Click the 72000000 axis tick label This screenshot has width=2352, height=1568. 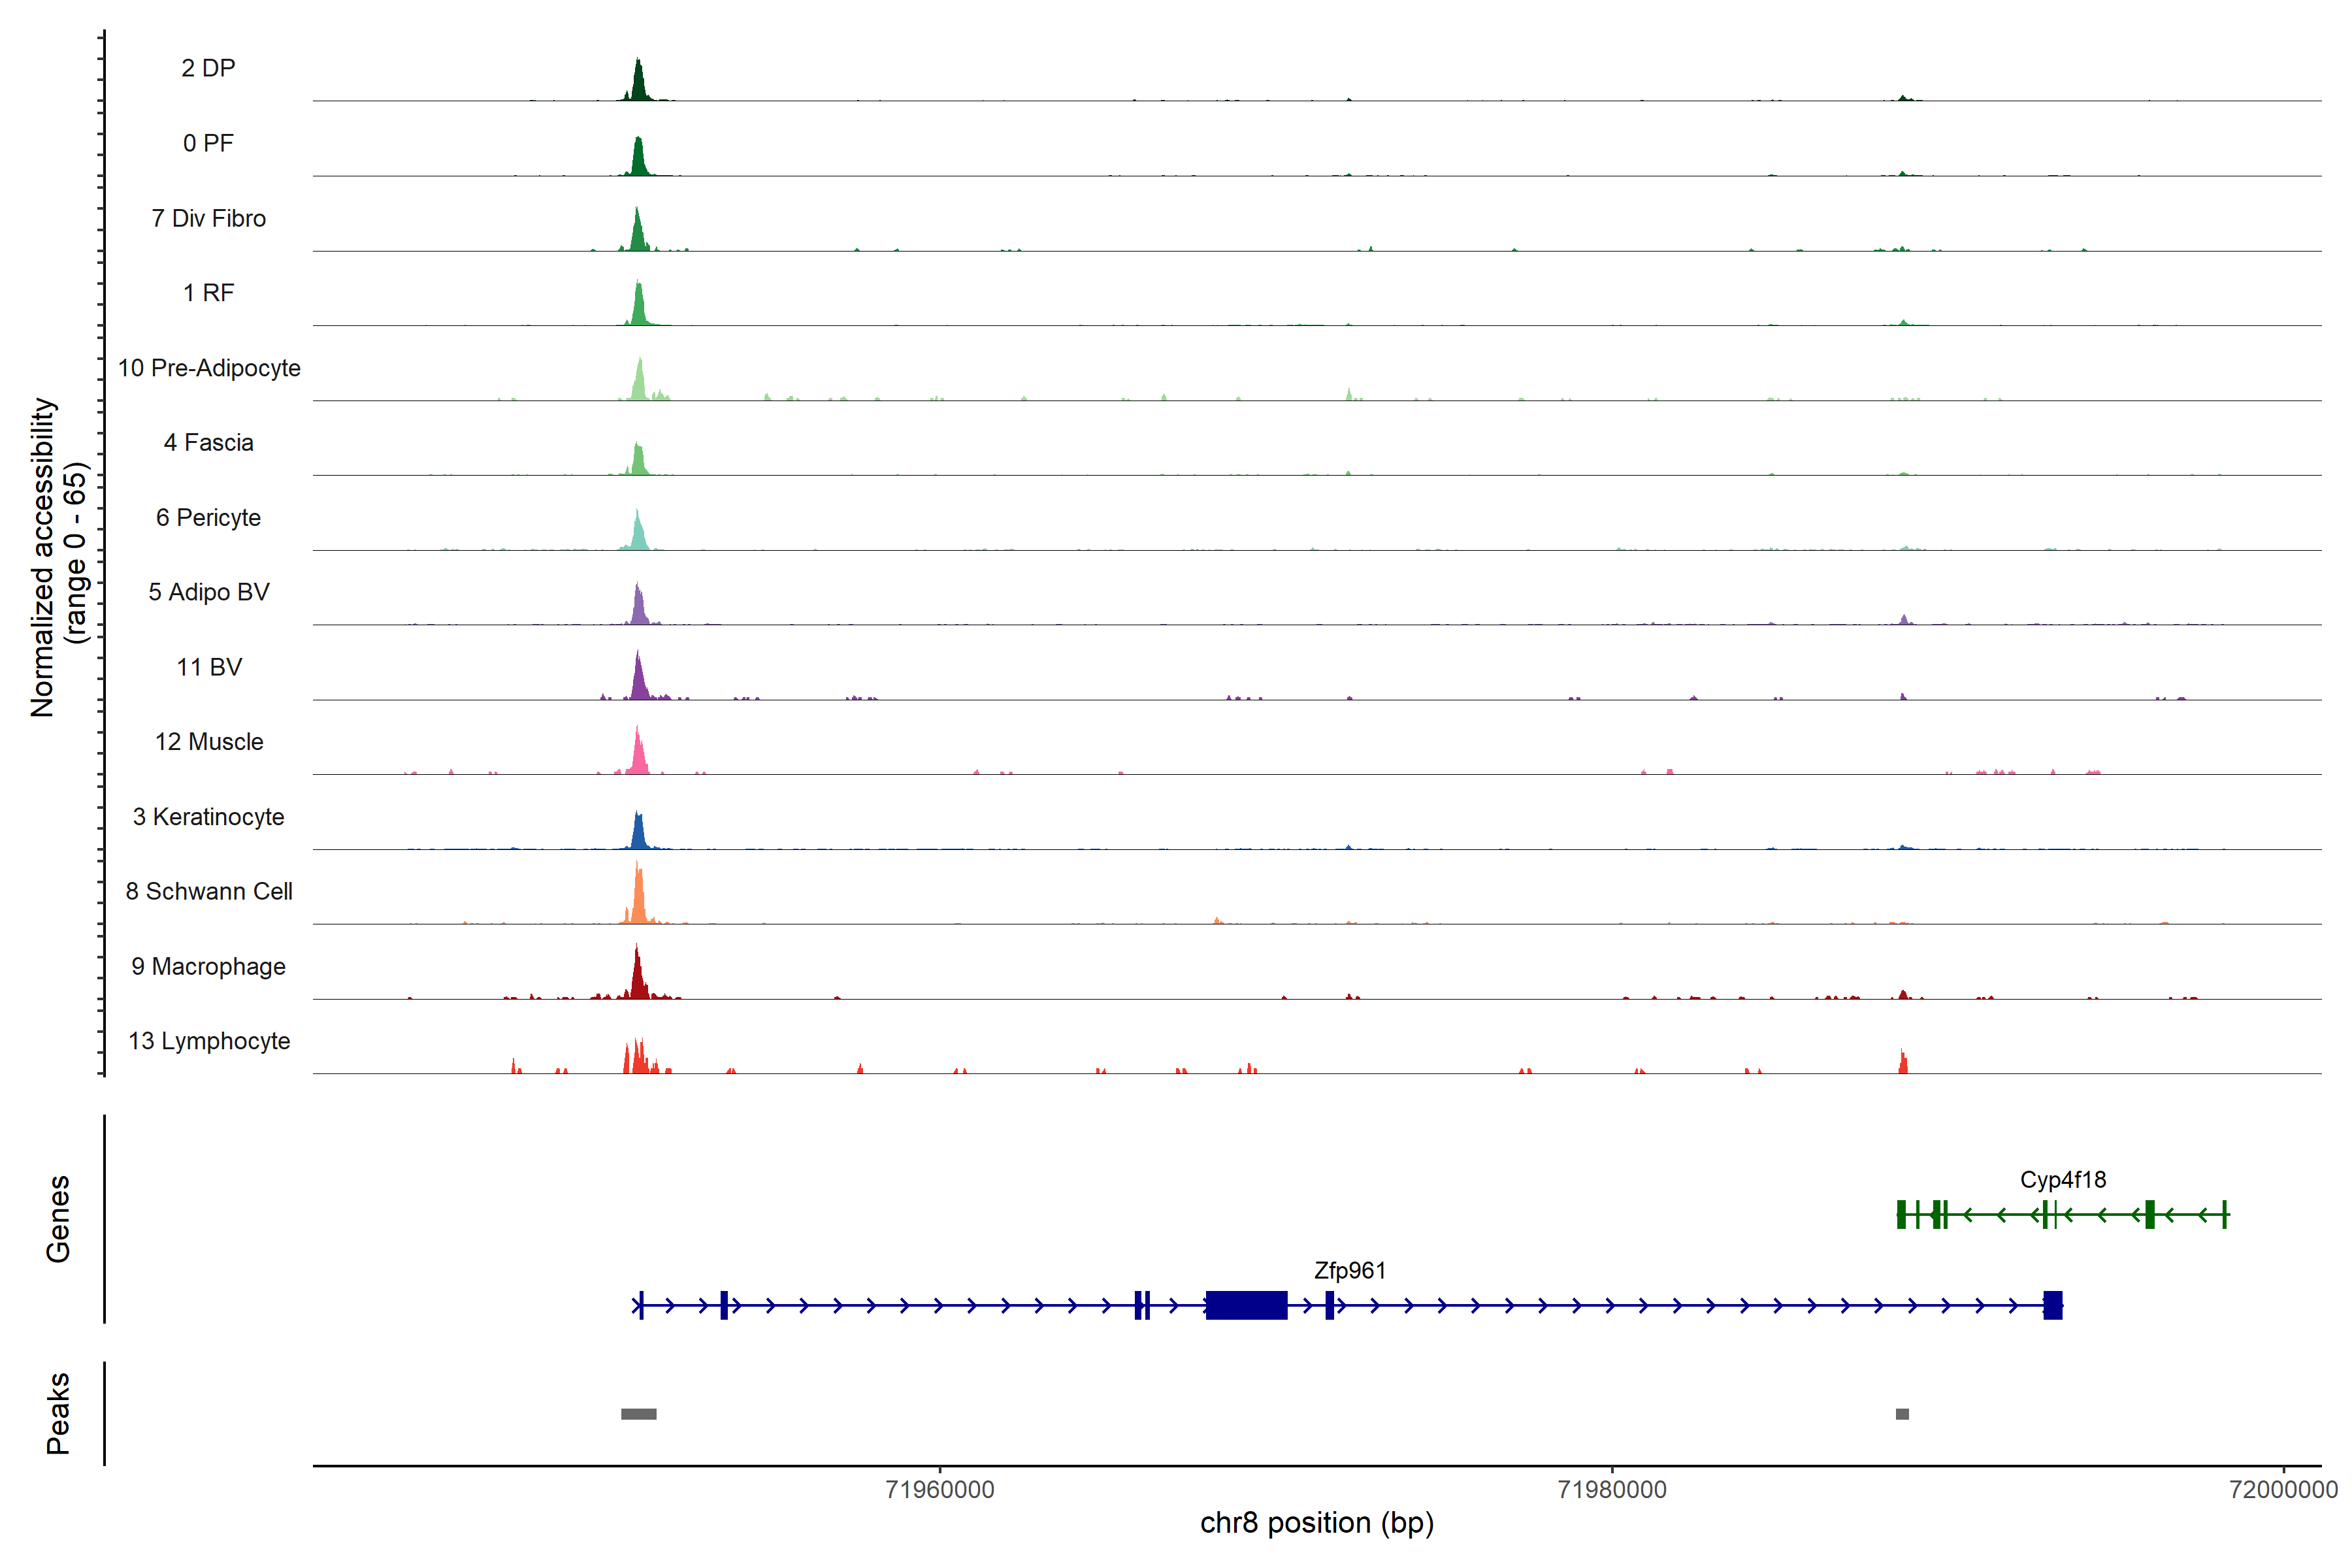(x=2283, y=1490)
